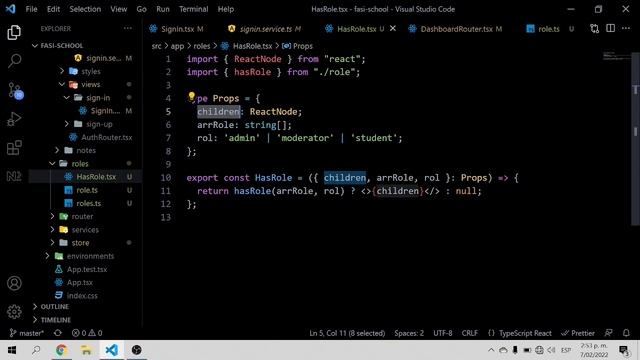640x360 pixels.
Task: Click the Ln 5, Col 11 status
Action: (x=347, y=333)
